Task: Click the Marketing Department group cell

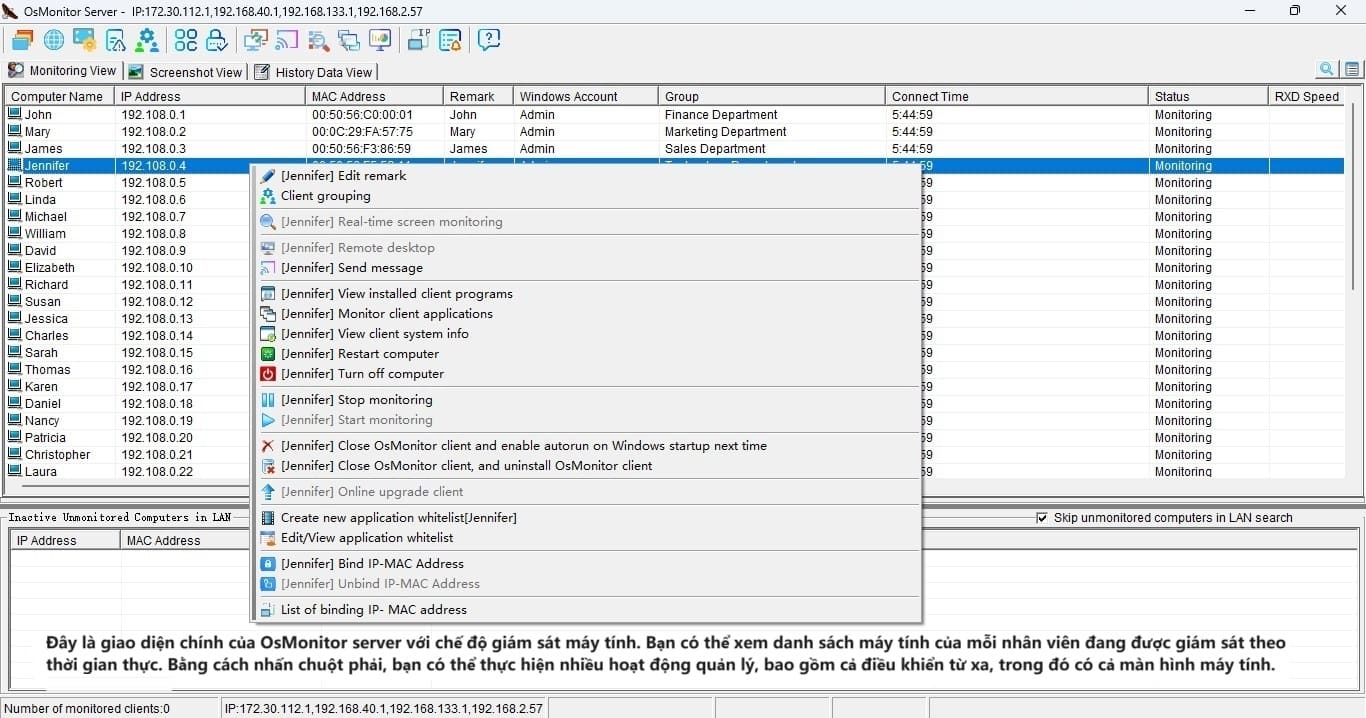Action: [x=725, y=131]
